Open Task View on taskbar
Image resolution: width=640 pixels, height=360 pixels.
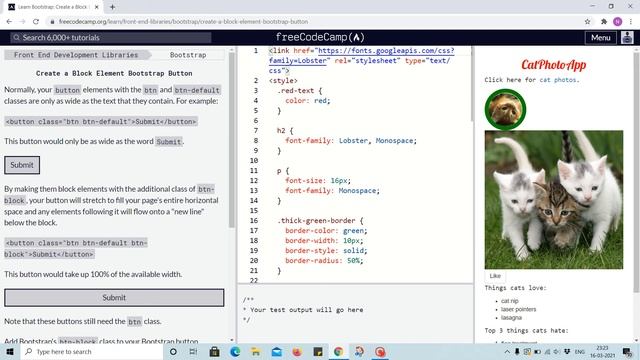click(x=193, y=351)
